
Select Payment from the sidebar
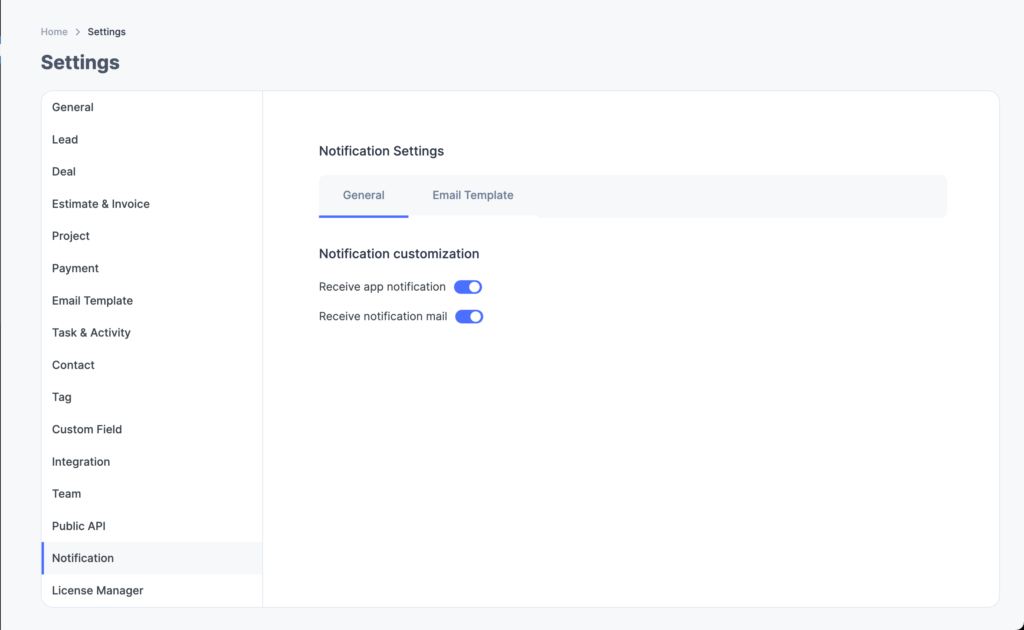pyautogui.click(x=75, y=268)
